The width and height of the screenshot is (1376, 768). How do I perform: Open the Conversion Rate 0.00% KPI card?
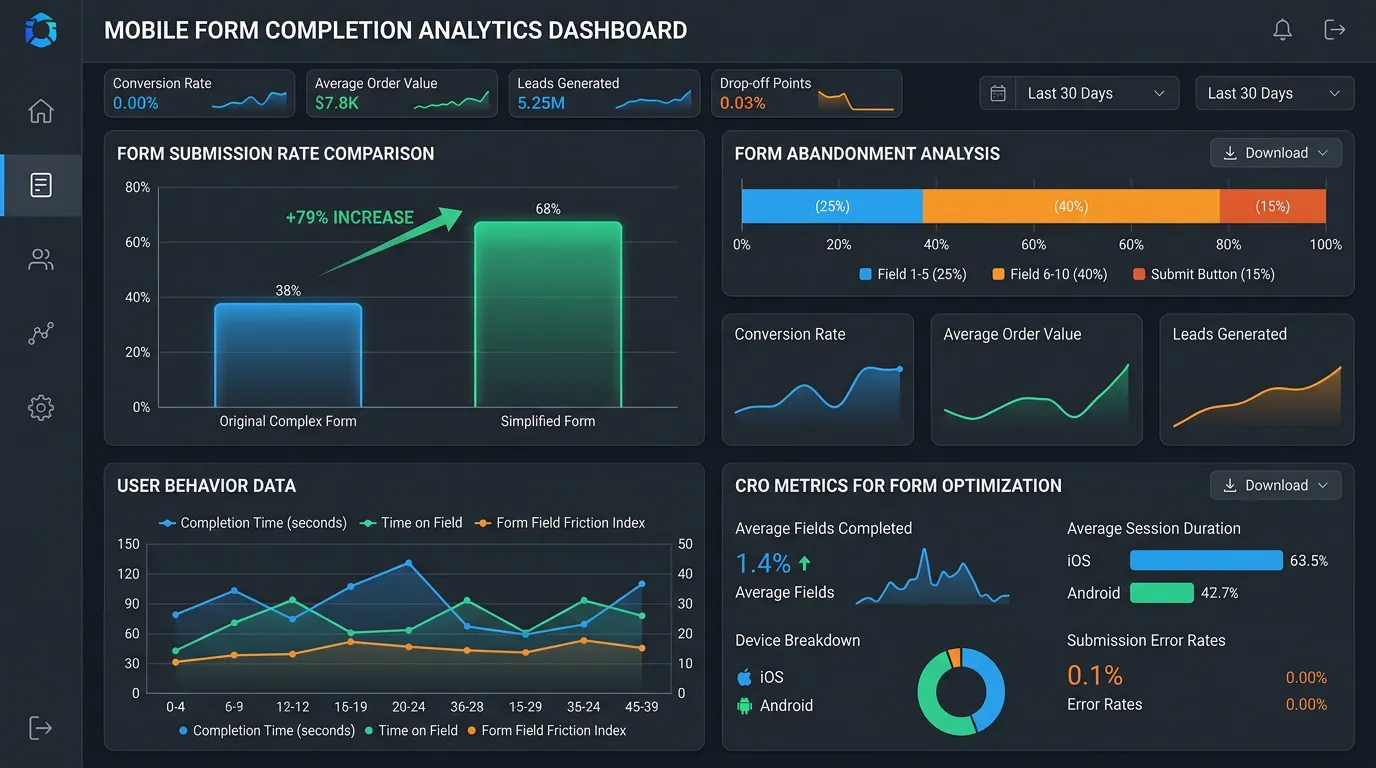pyautogui.click(x=200, y=93)
